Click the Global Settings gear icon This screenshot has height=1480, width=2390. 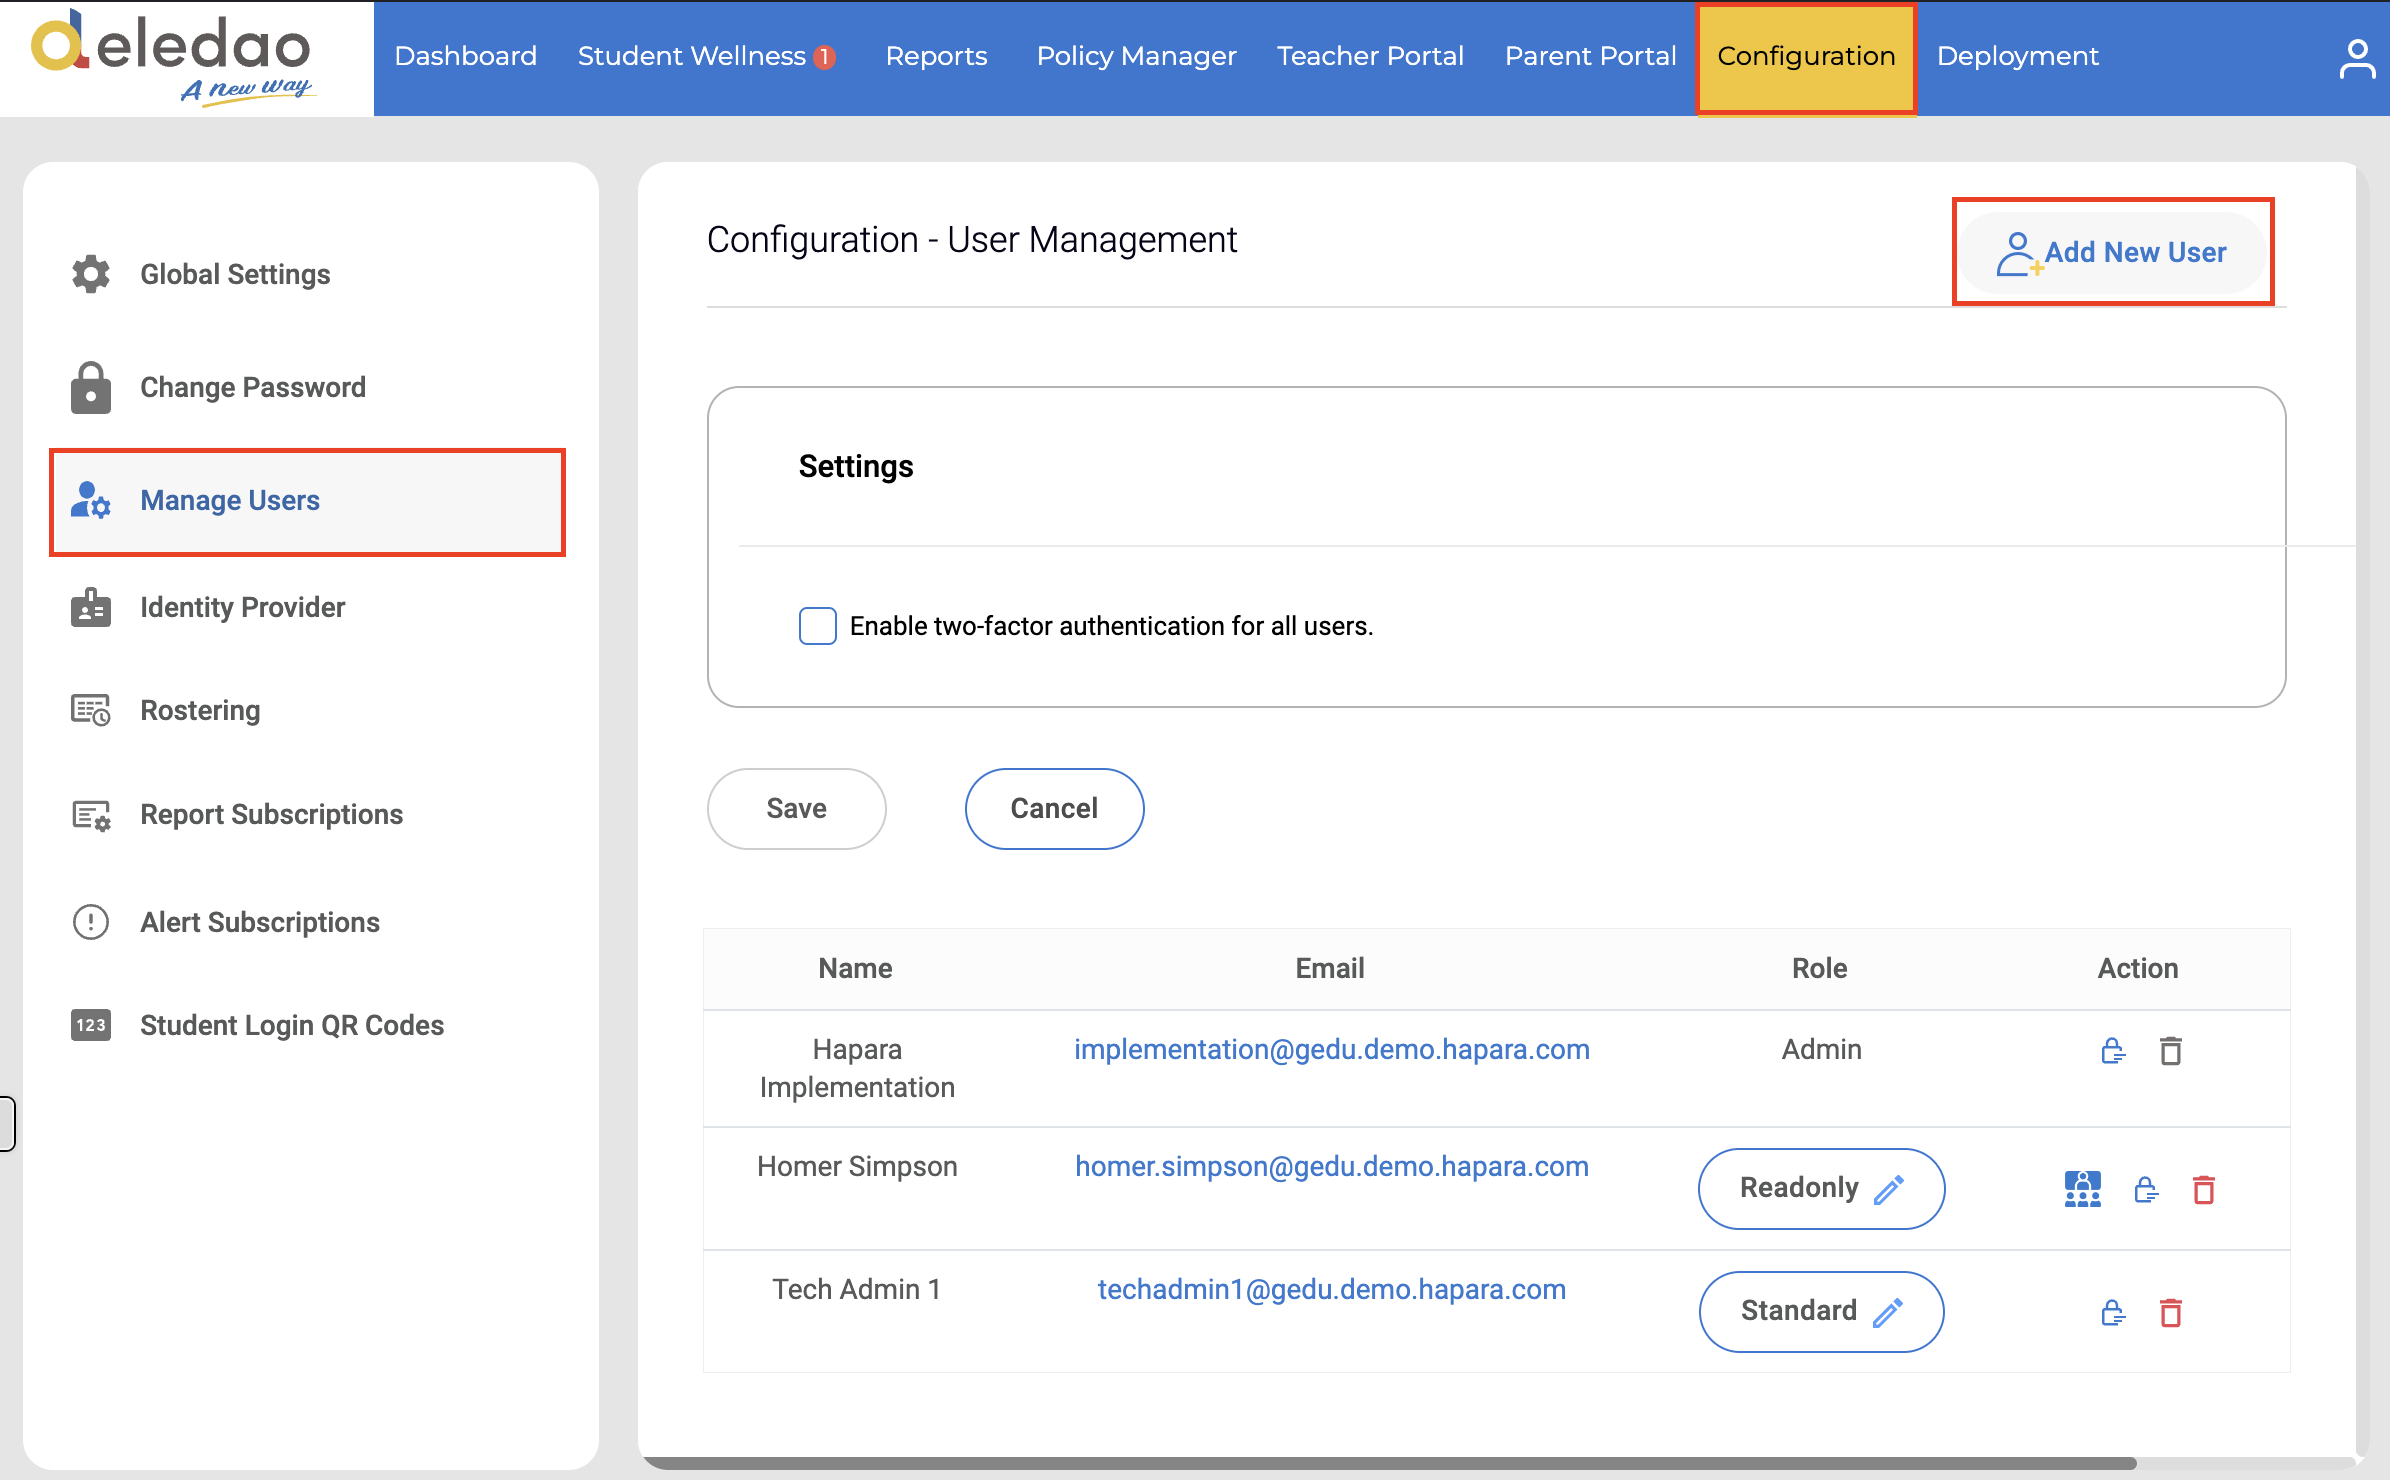pyautogui.click(x=91, y=274)
